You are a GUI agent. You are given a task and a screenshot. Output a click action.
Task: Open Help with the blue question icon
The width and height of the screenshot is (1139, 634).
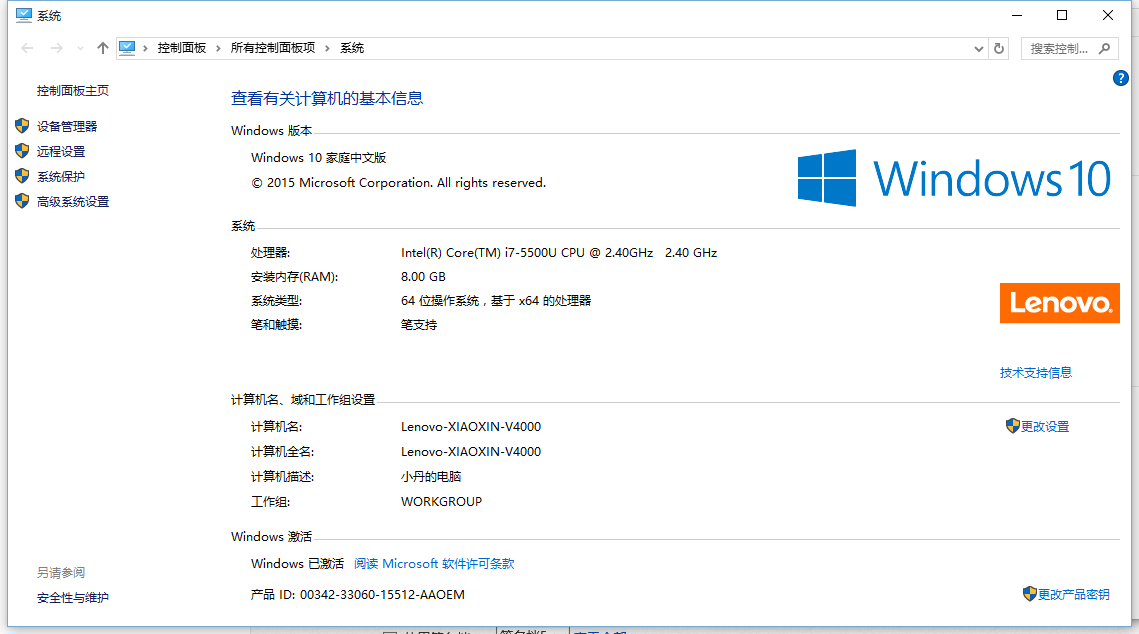pyautogui.click(x=1120, y=78)
